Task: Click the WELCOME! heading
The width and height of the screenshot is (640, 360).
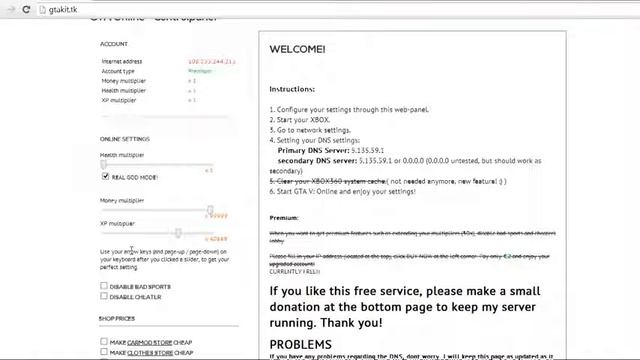Action: pyautogui.click(x=297, y=49)
